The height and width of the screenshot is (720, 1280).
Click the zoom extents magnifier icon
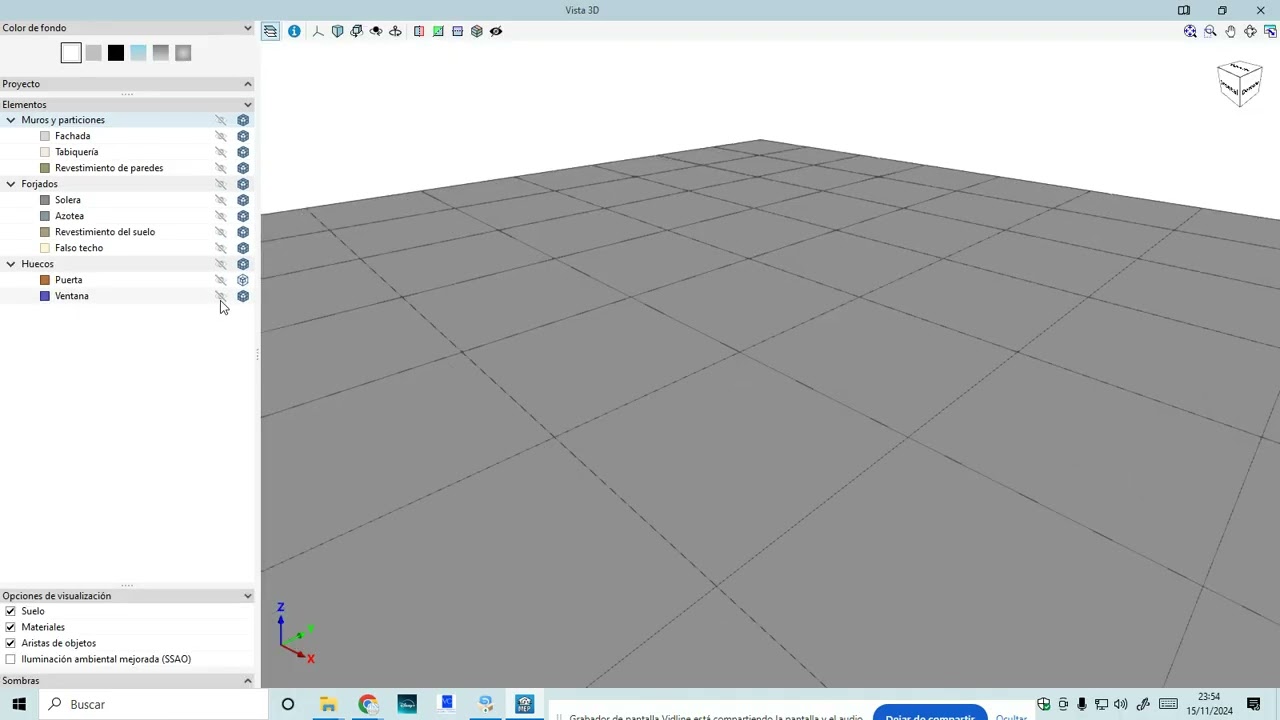1190,31
